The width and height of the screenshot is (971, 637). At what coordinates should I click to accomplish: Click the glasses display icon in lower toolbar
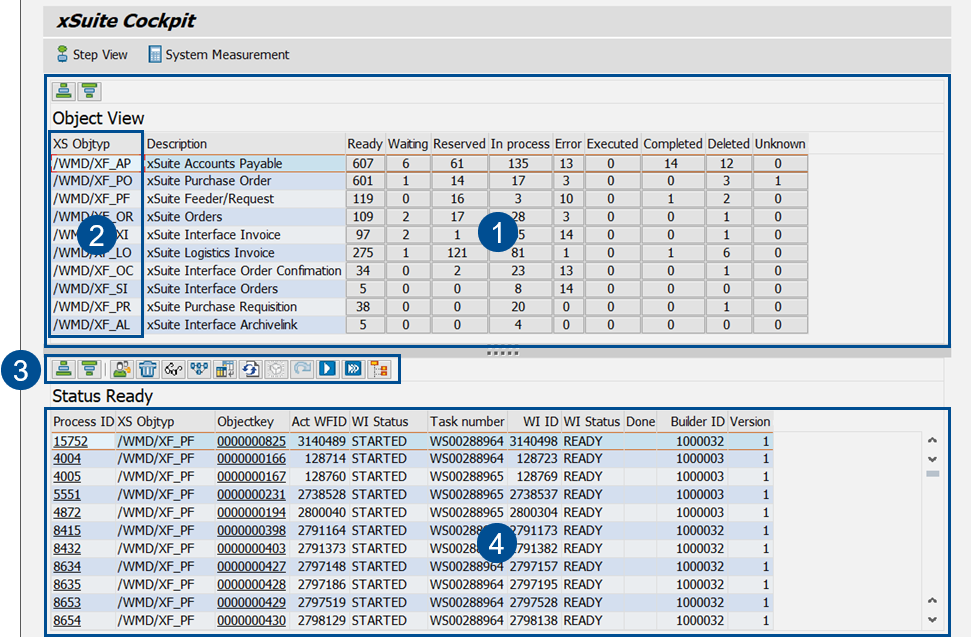173,370
